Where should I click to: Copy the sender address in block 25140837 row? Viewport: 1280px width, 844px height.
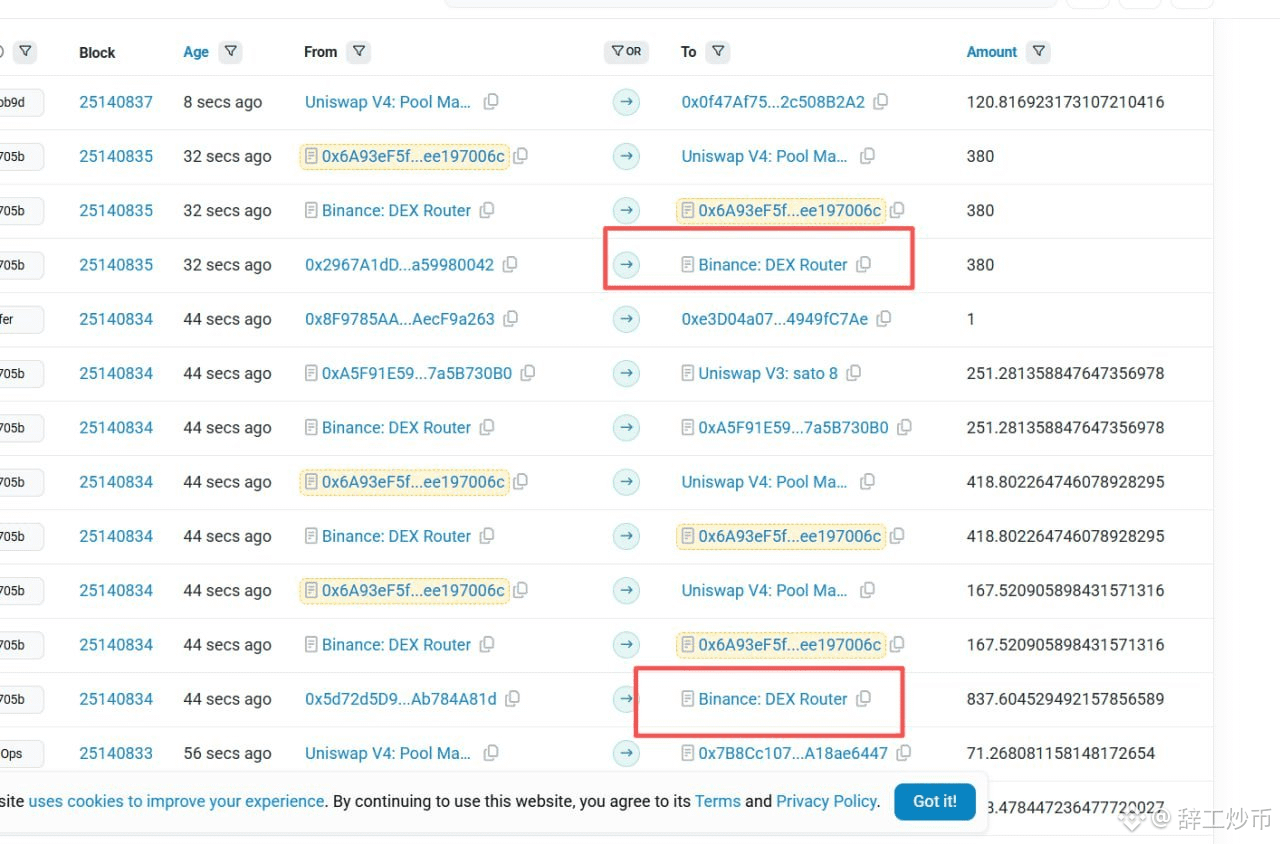[x=491, y=102]
